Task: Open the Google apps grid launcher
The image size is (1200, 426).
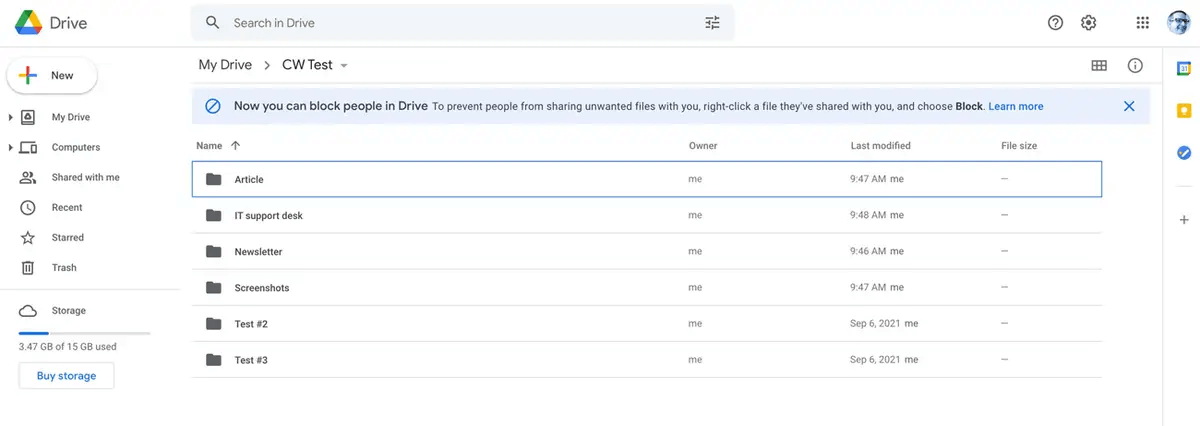Action: coord(1143,23)
